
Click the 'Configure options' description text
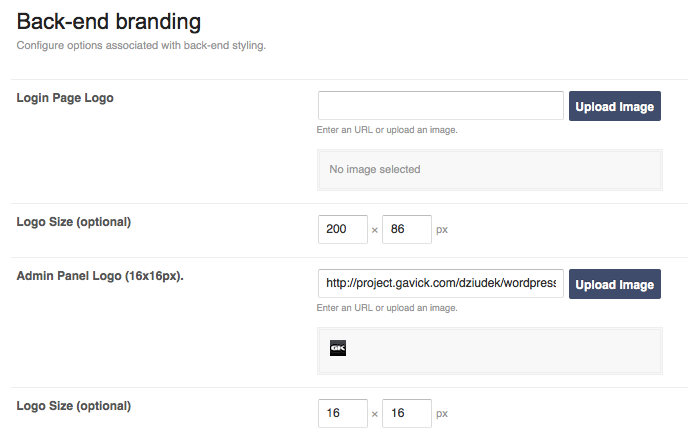pyautogui.click(x=141, y=45)
